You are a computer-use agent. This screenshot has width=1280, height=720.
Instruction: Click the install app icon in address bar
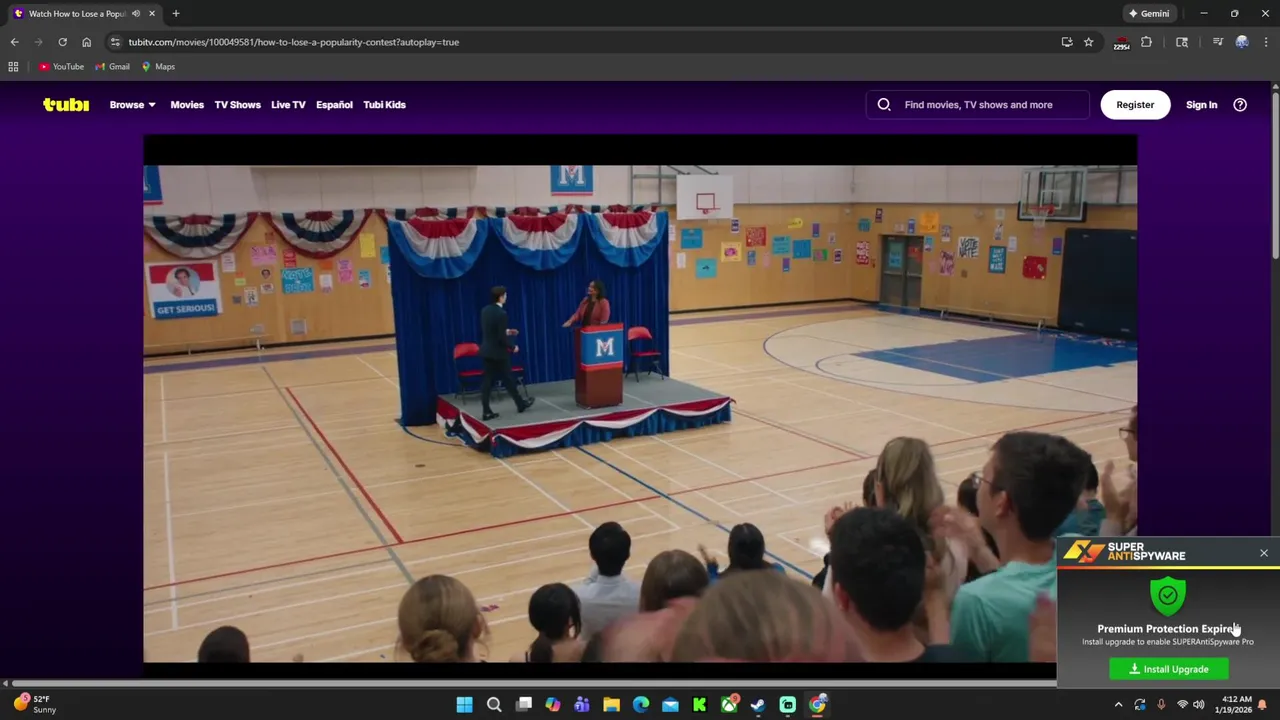1067,42
